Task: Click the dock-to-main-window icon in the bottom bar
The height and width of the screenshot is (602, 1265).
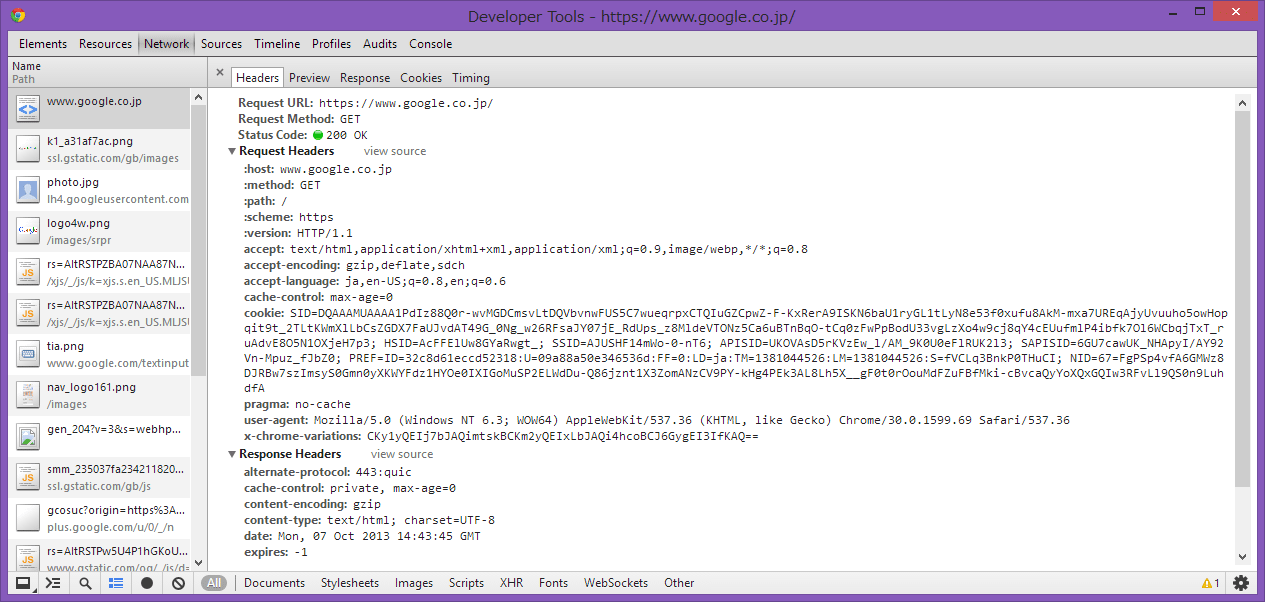Action: point(22,583)
